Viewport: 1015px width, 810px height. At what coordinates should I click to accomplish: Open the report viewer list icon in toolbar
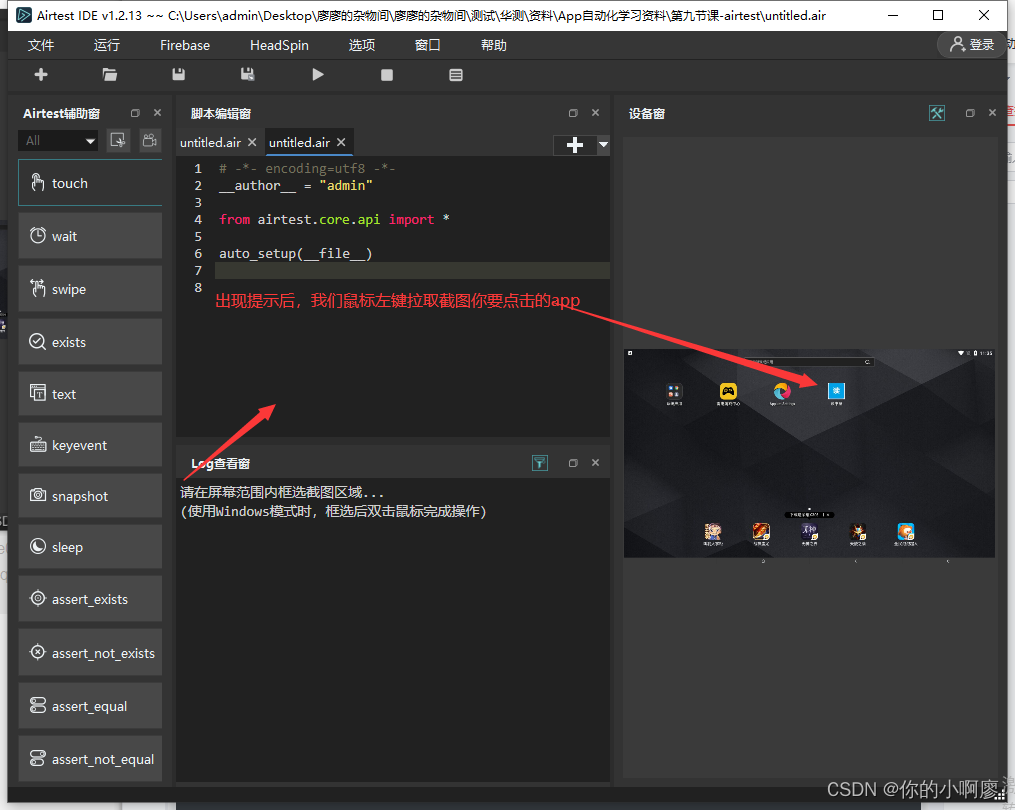pyautogui.click(x=456, y=75)
